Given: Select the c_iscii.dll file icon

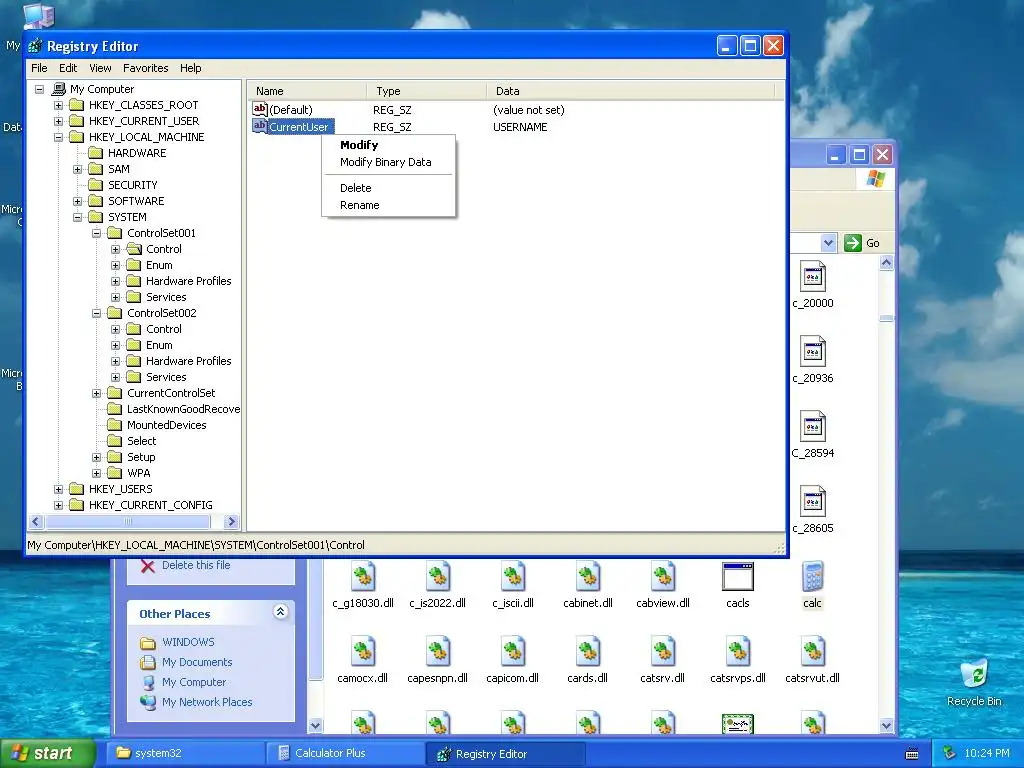Looking at the screenshot, I should click(513, 577).
